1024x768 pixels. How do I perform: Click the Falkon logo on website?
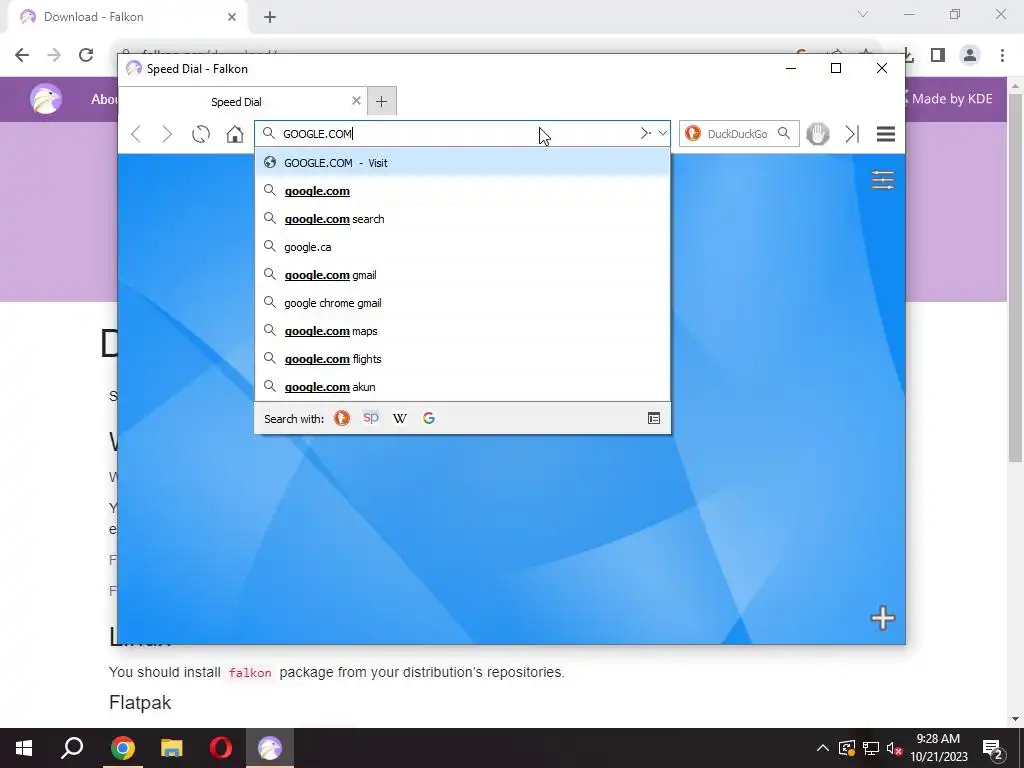pos(46,99)
